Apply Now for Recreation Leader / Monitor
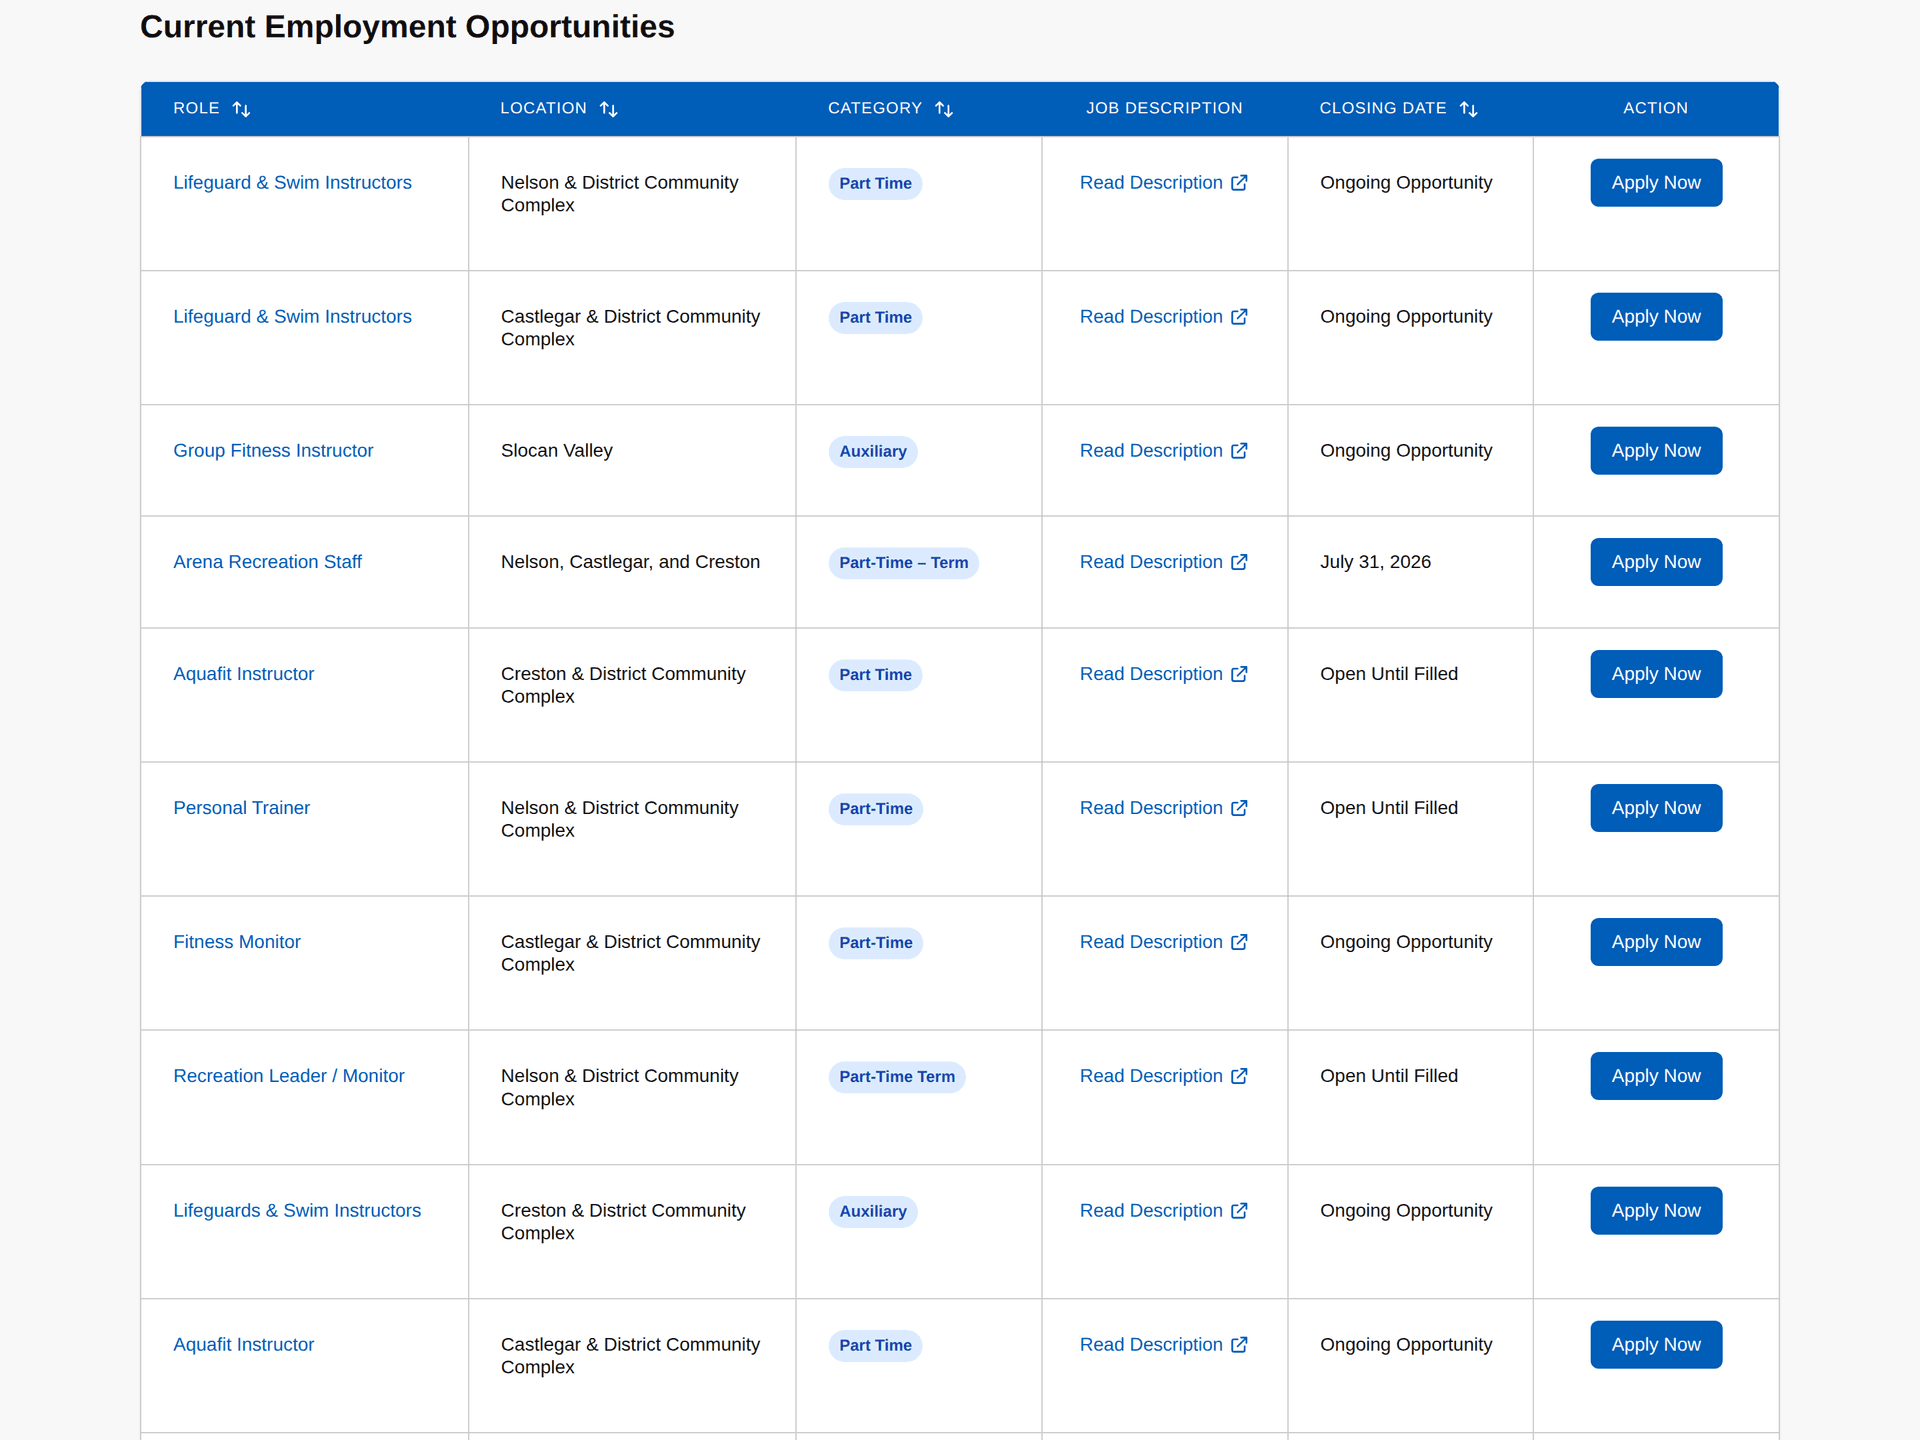Viewport: 1920px width, 1440px height. coord(1656,1076)
